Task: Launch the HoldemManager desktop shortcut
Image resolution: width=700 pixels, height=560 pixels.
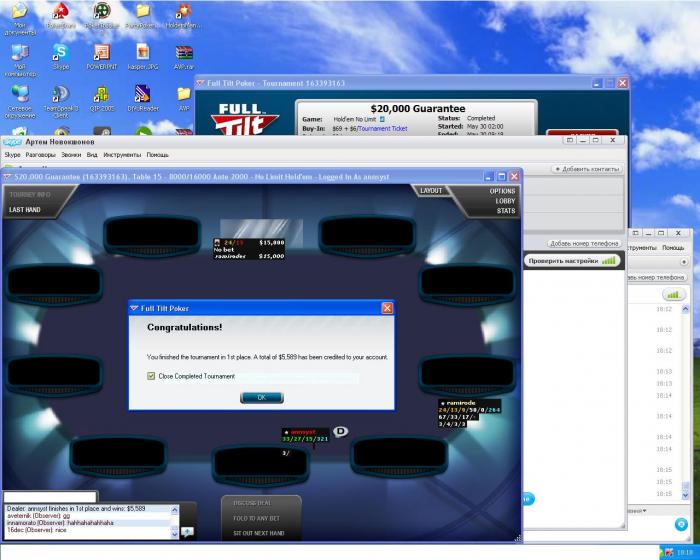Action: 182,16
